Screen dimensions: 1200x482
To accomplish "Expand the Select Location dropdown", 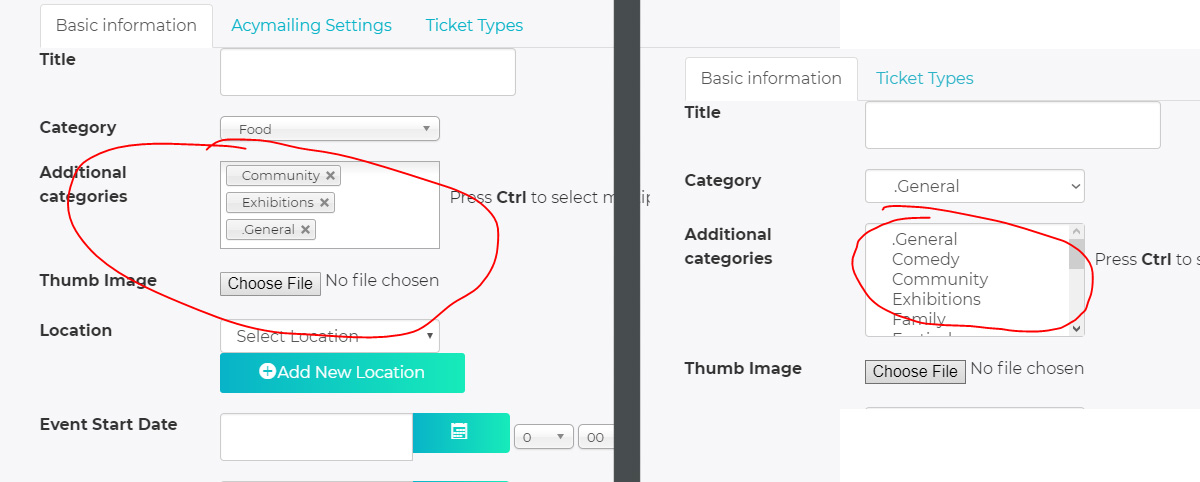I will pos(330,336).
